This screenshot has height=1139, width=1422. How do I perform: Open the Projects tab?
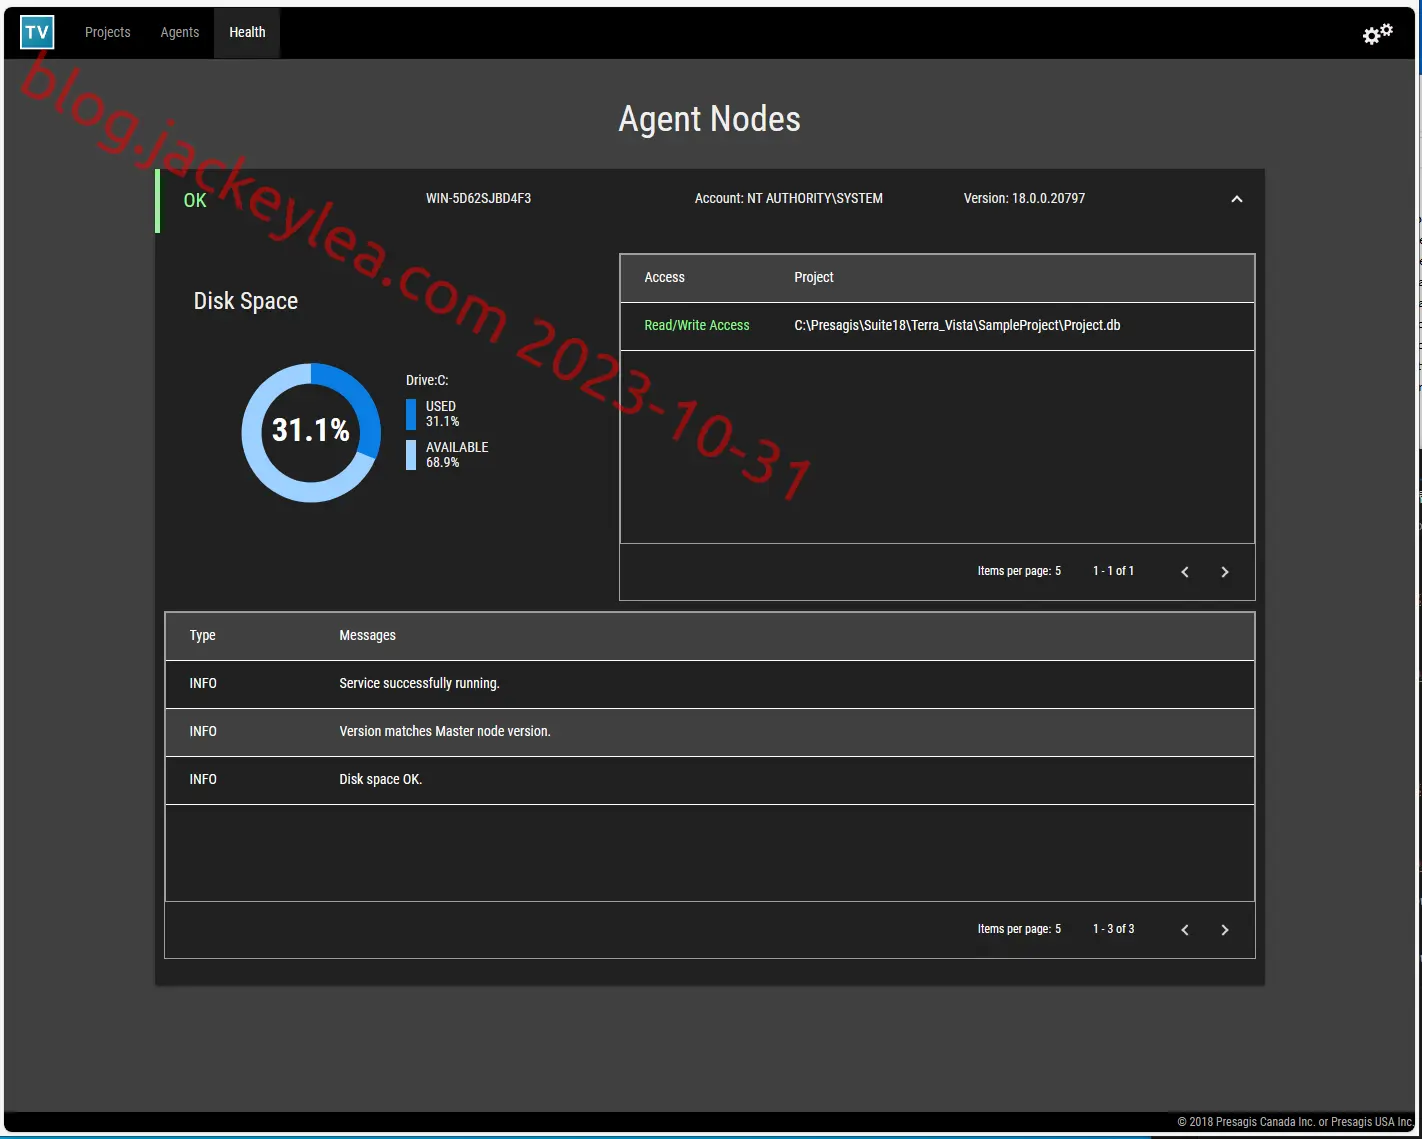(x=107, y=32)
